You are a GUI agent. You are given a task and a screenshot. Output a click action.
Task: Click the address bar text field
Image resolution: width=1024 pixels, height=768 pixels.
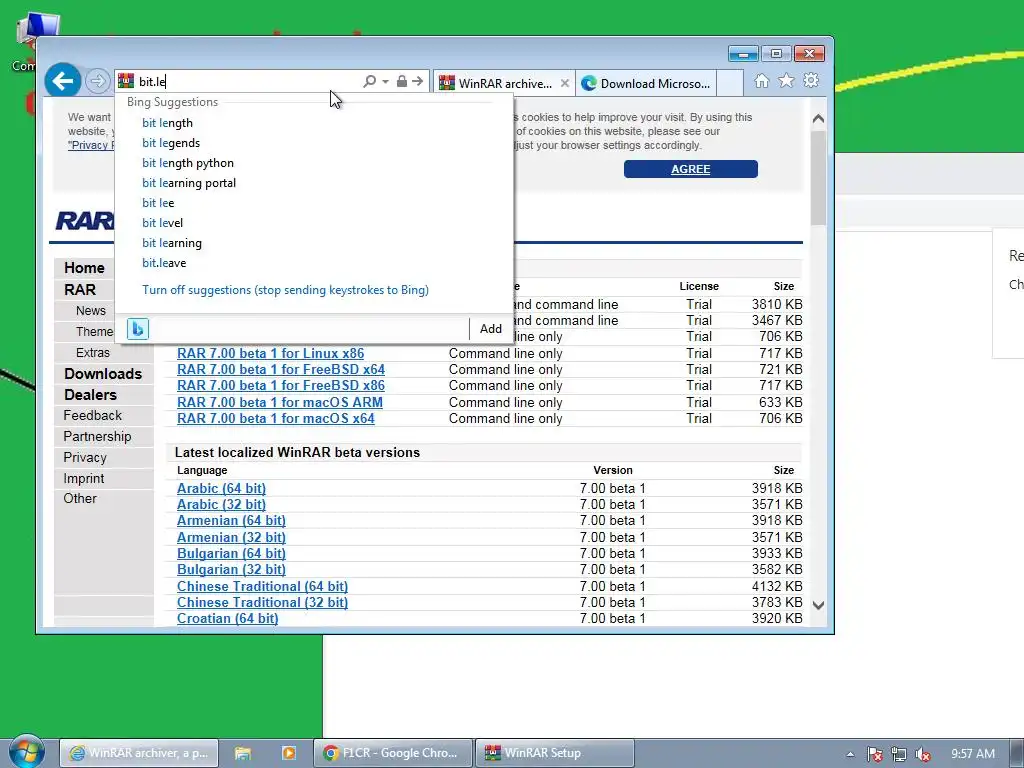pyautogui.click(x=248, y=82)
